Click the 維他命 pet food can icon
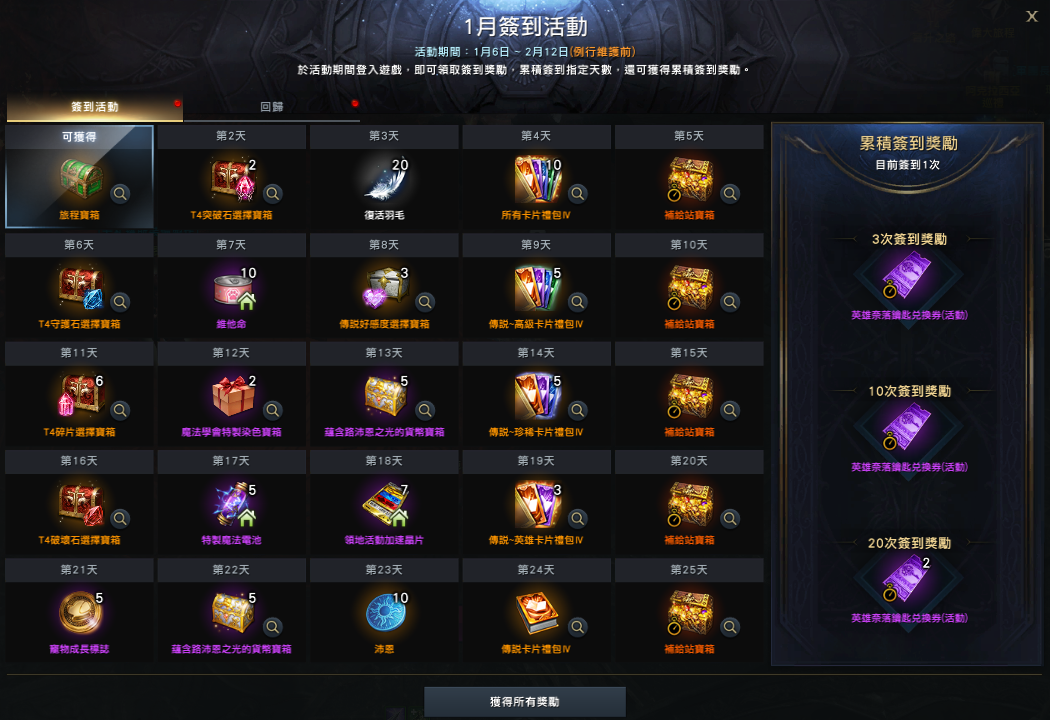 232,289
